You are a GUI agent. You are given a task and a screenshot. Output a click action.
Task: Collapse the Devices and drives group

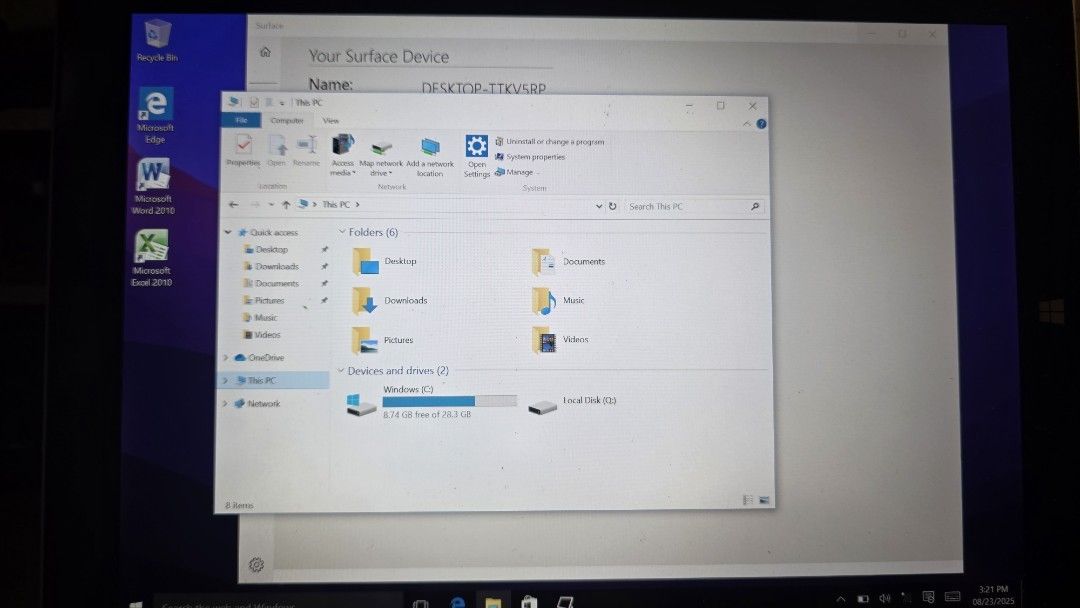[340, 370]
